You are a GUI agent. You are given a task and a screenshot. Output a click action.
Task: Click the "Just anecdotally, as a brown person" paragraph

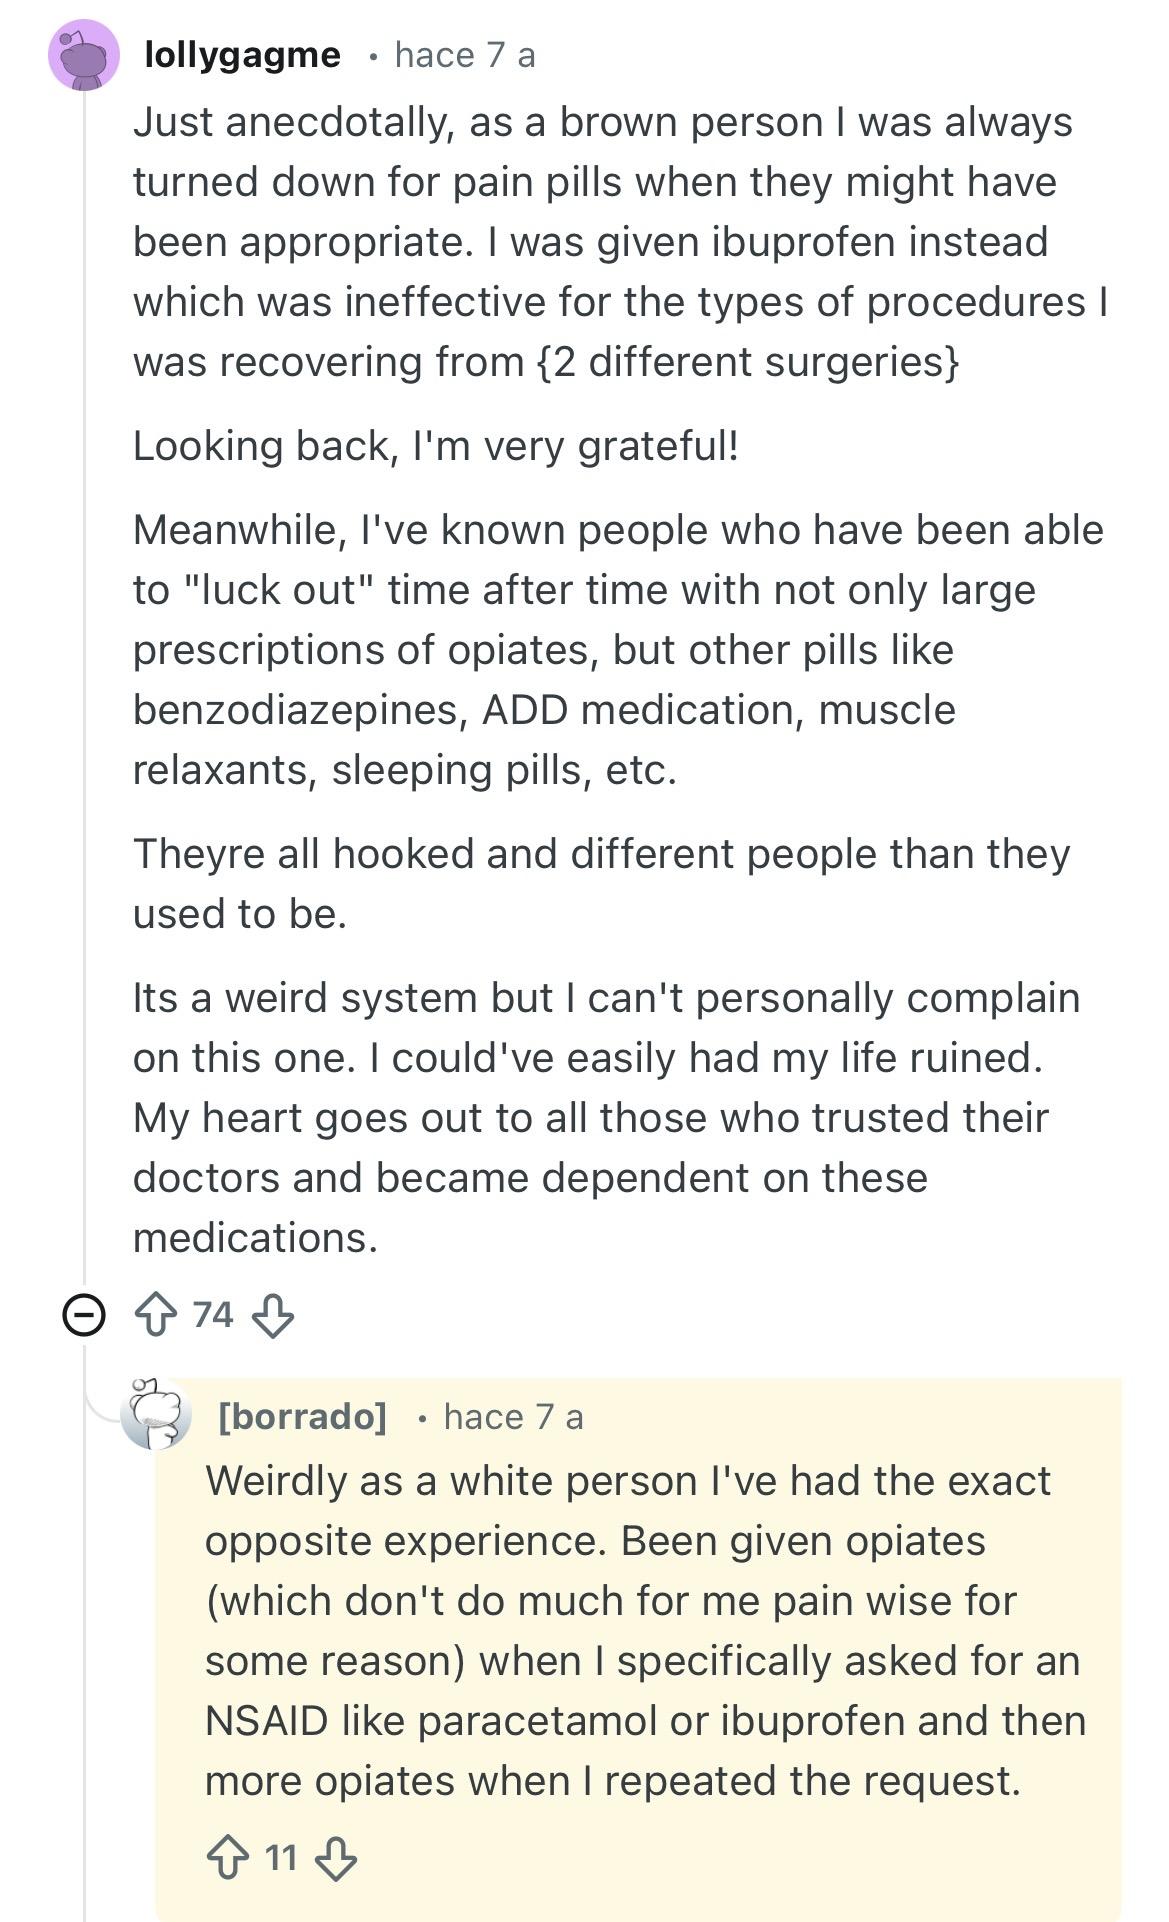pyautogui.click(x=620, y=242)
